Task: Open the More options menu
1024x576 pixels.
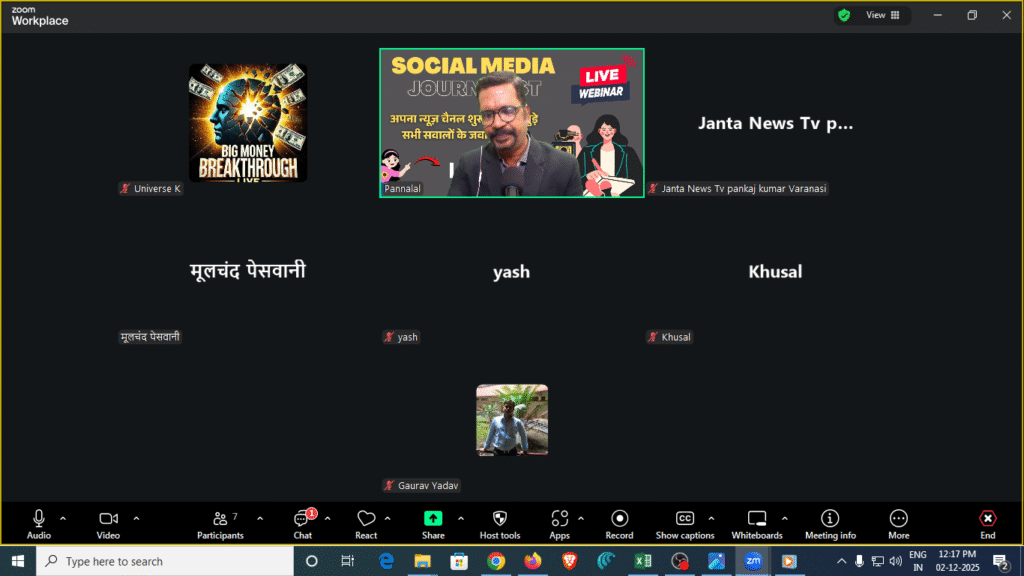Action: coord(898,519)
